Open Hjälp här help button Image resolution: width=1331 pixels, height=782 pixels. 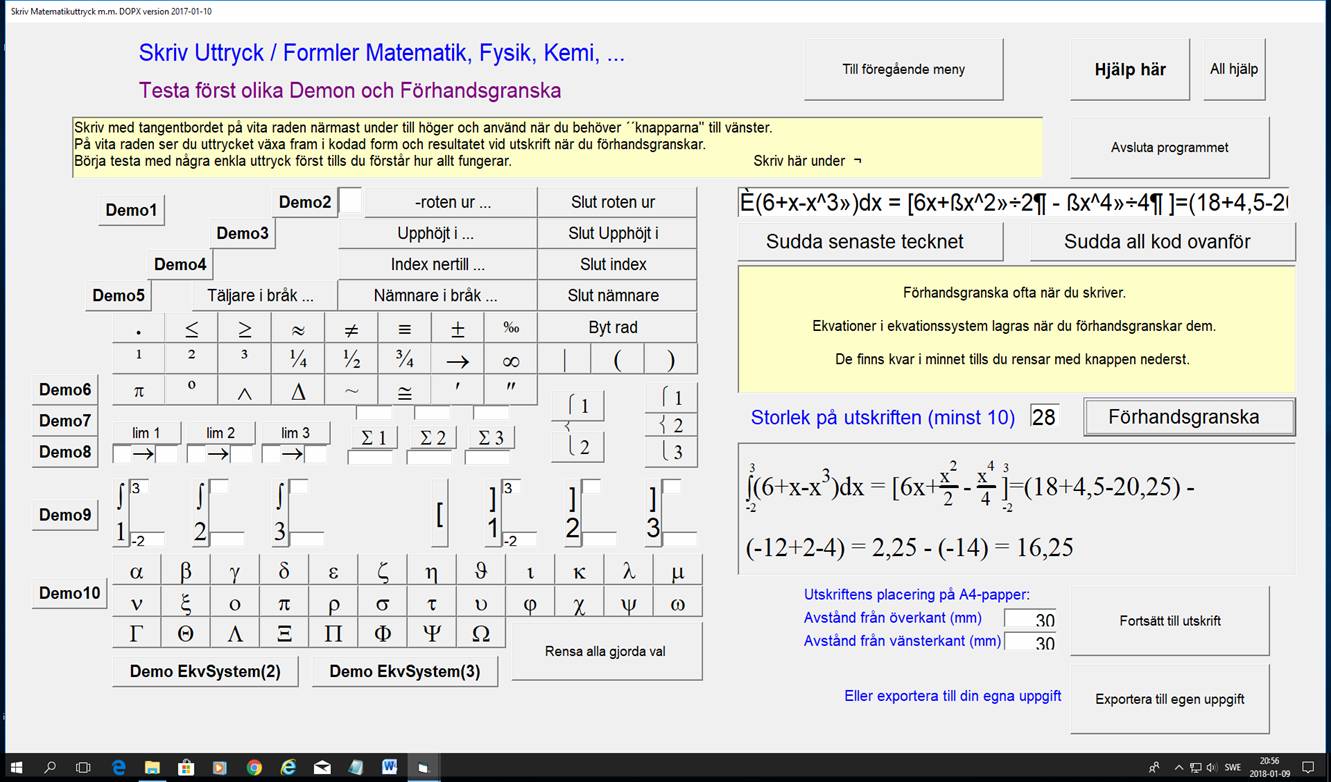tap(1129, 70)
